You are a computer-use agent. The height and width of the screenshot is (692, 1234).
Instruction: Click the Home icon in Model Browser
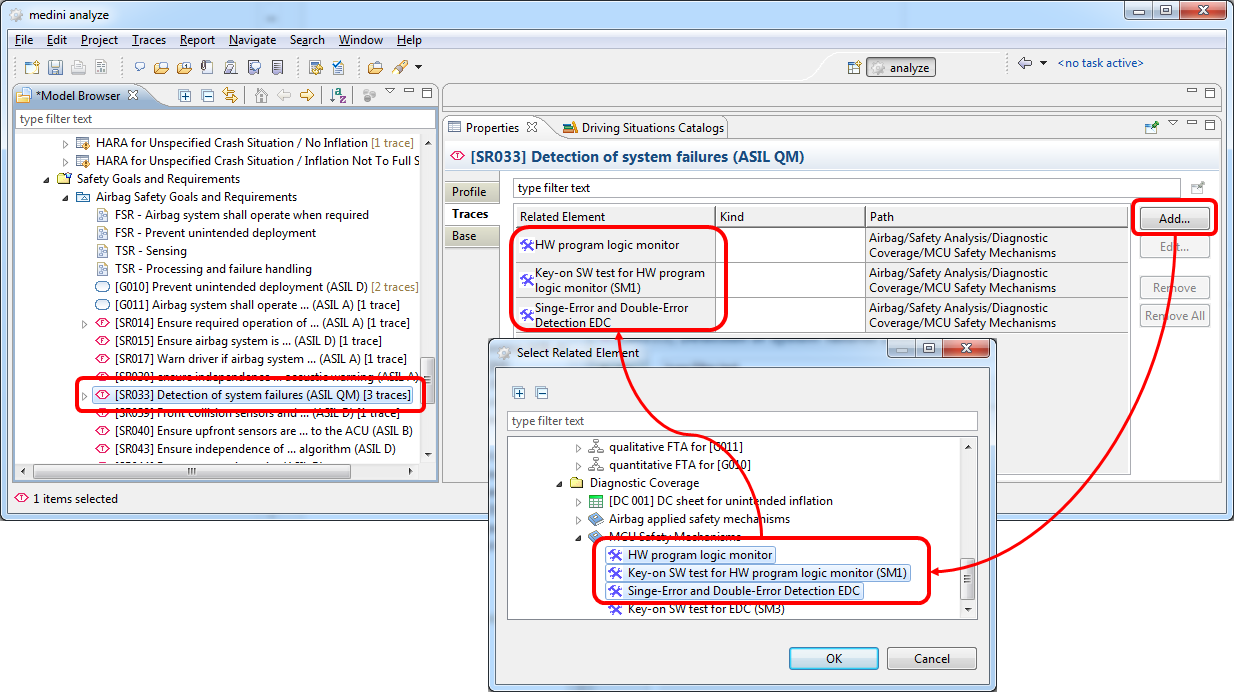coord(262,96)
